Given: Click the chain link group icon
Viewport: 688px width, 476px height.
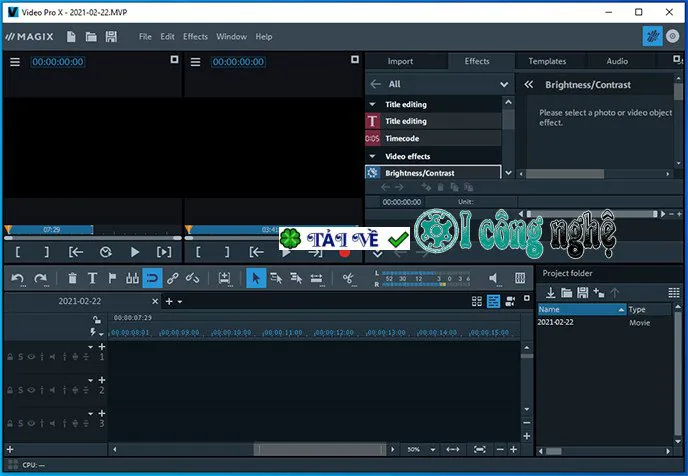Looking at the screenshot, I should point(172,278).
